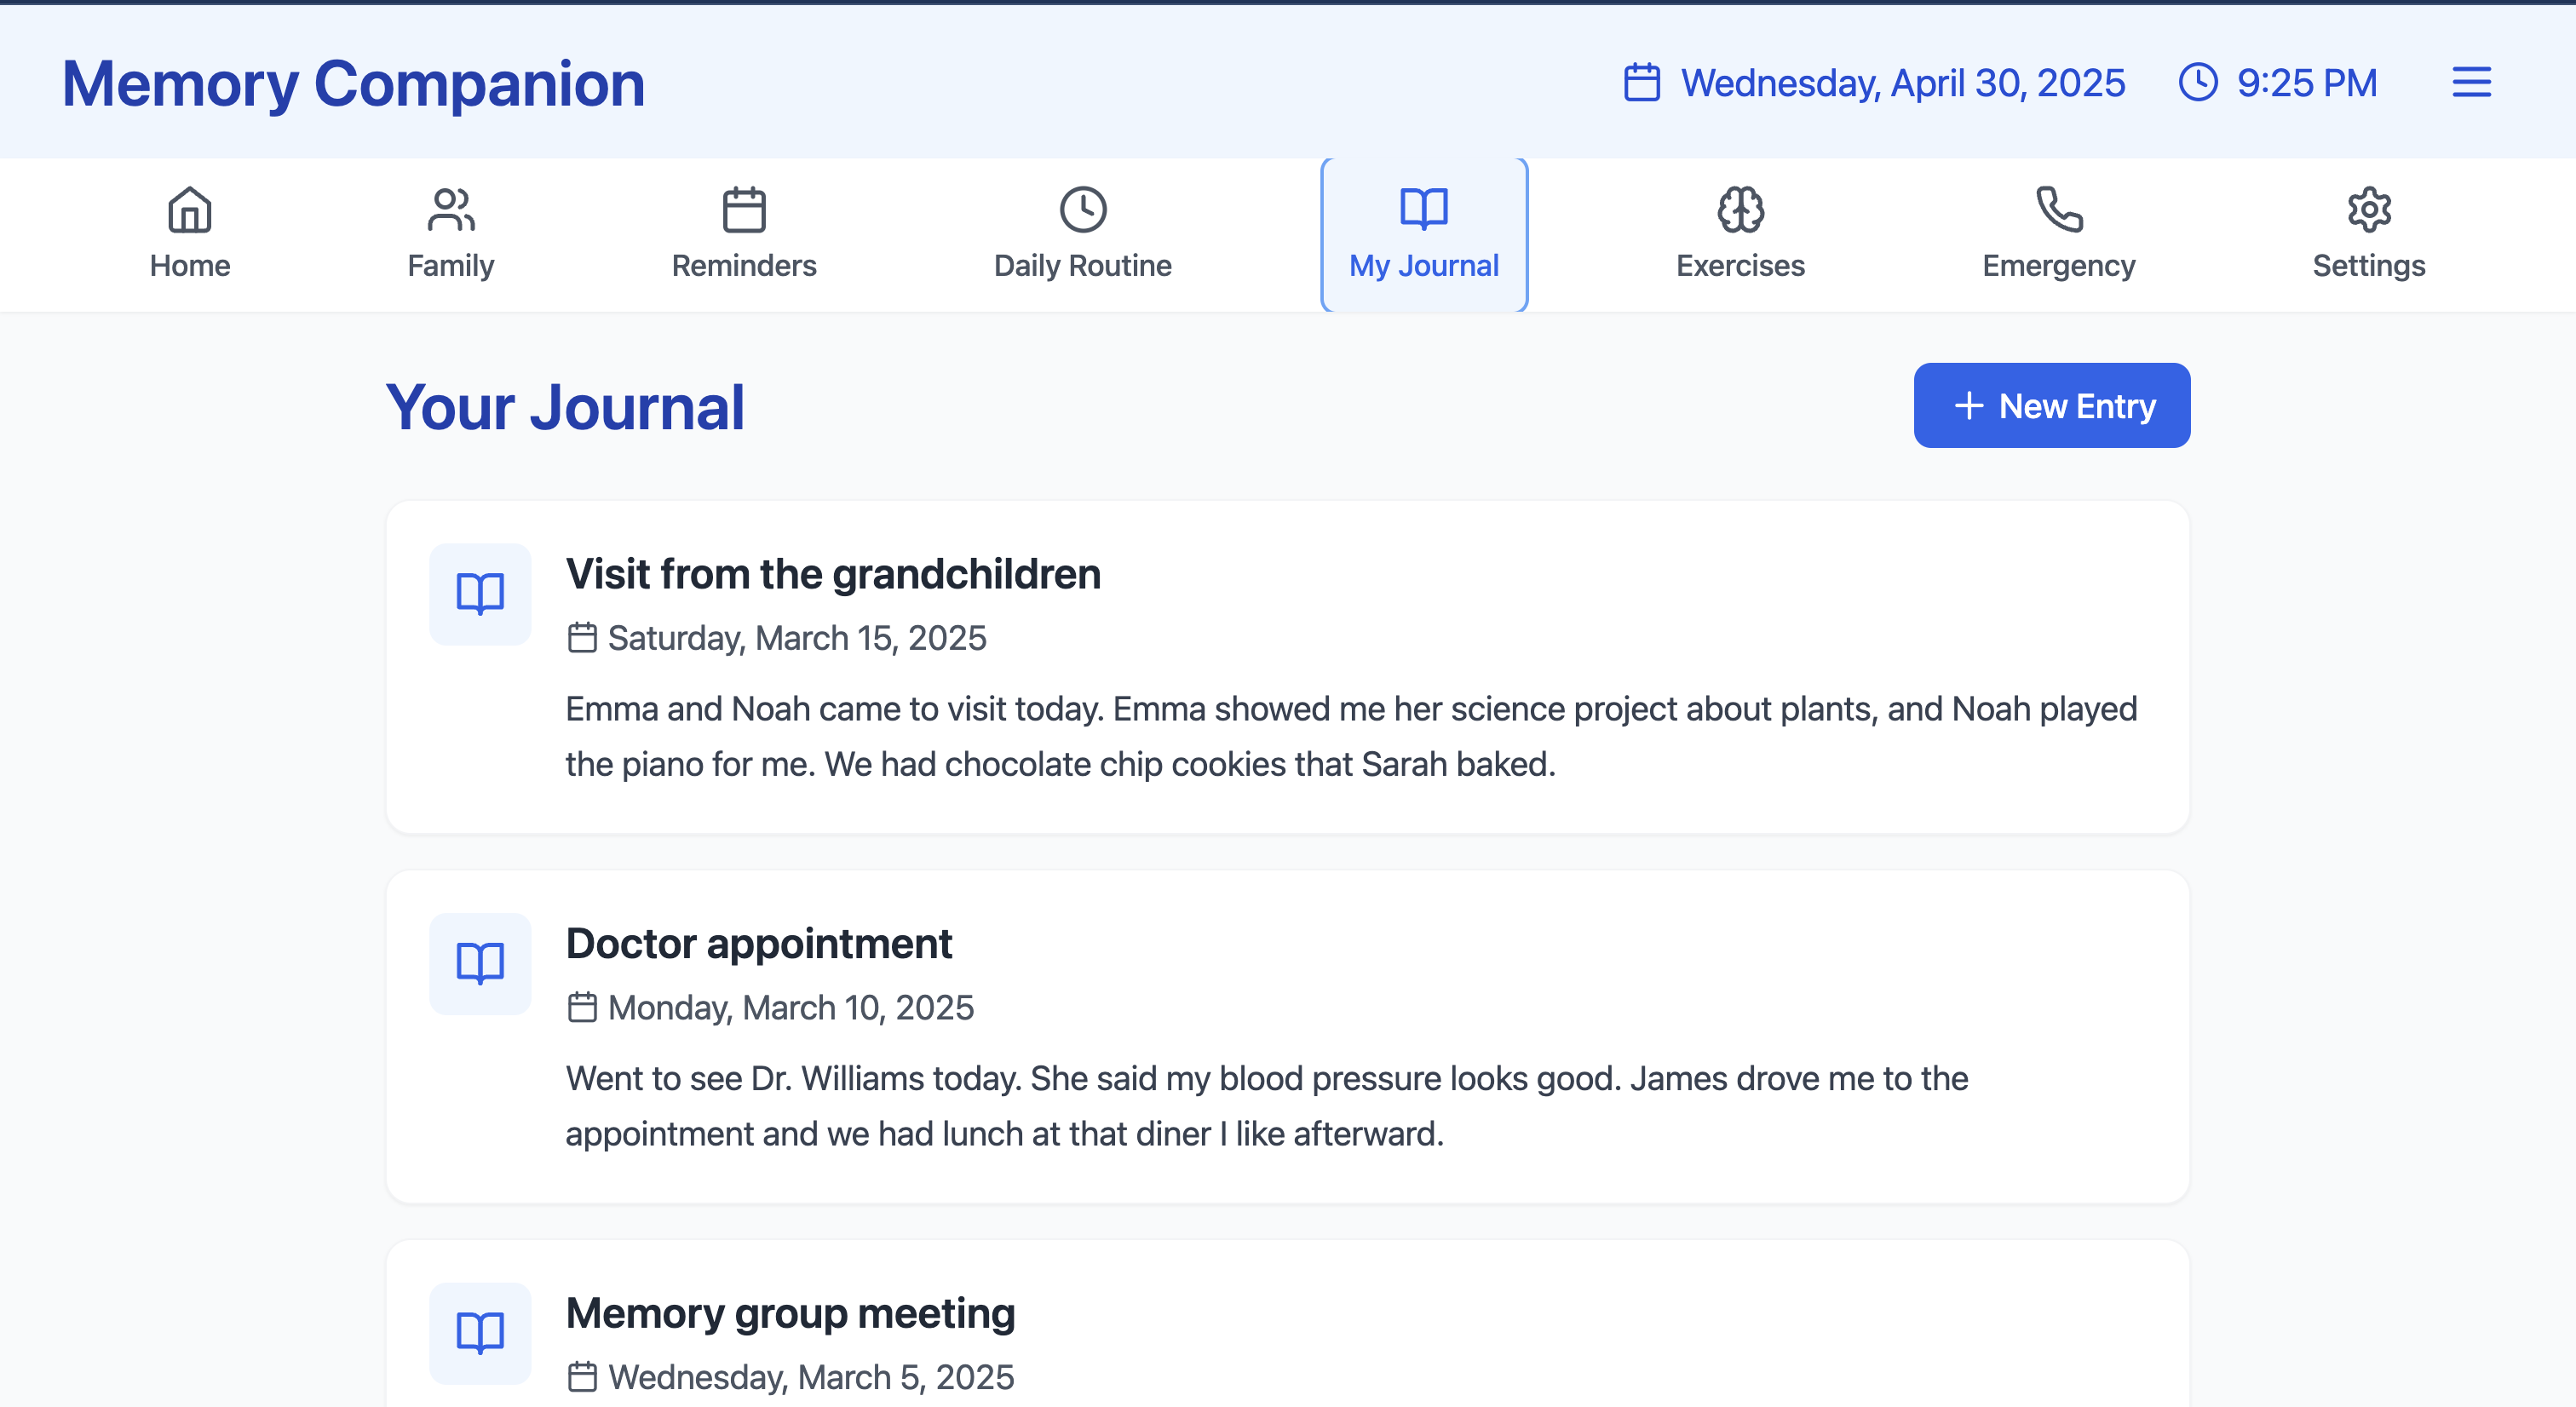
Task: Switch to the Family tab
Action: [x=451, y=235]
